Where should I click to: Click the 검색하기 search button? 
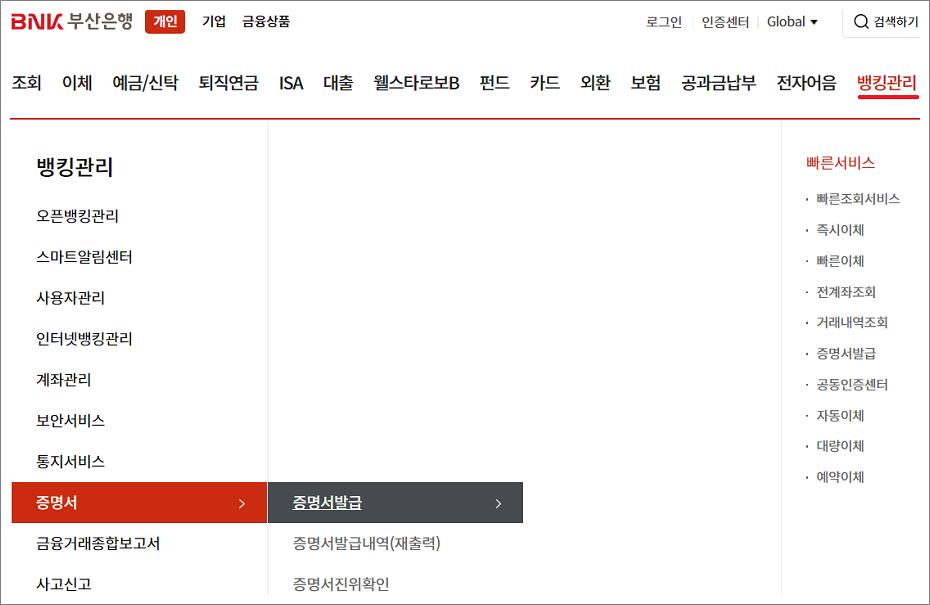(886, 22)
